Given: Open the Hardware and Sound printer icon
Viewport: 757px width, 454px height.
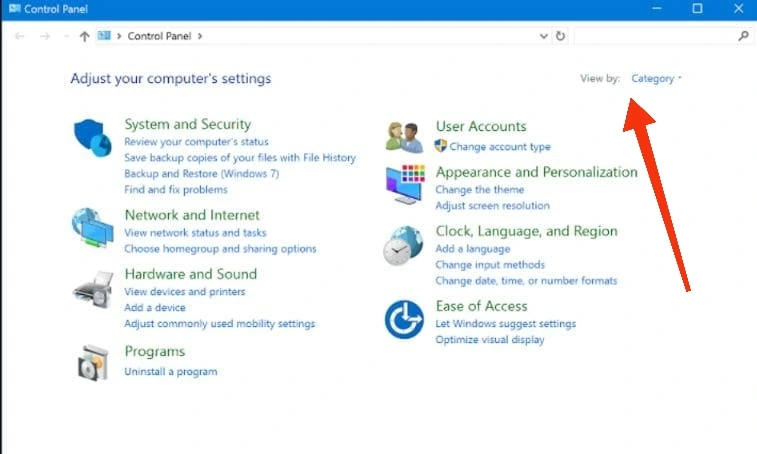Looking at the screenshot, I should 93,289.
